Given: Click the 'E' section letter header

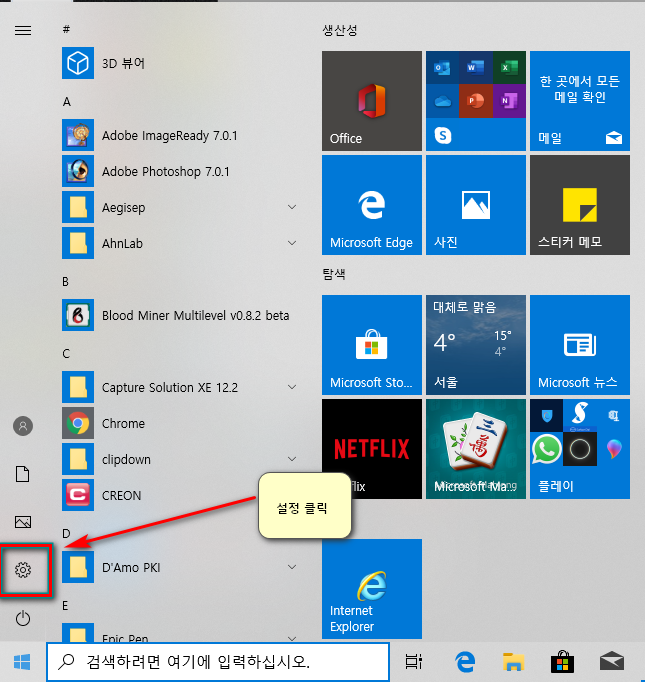Looking at the screenshot, I should pyautogui.click(x=65, y=605).
